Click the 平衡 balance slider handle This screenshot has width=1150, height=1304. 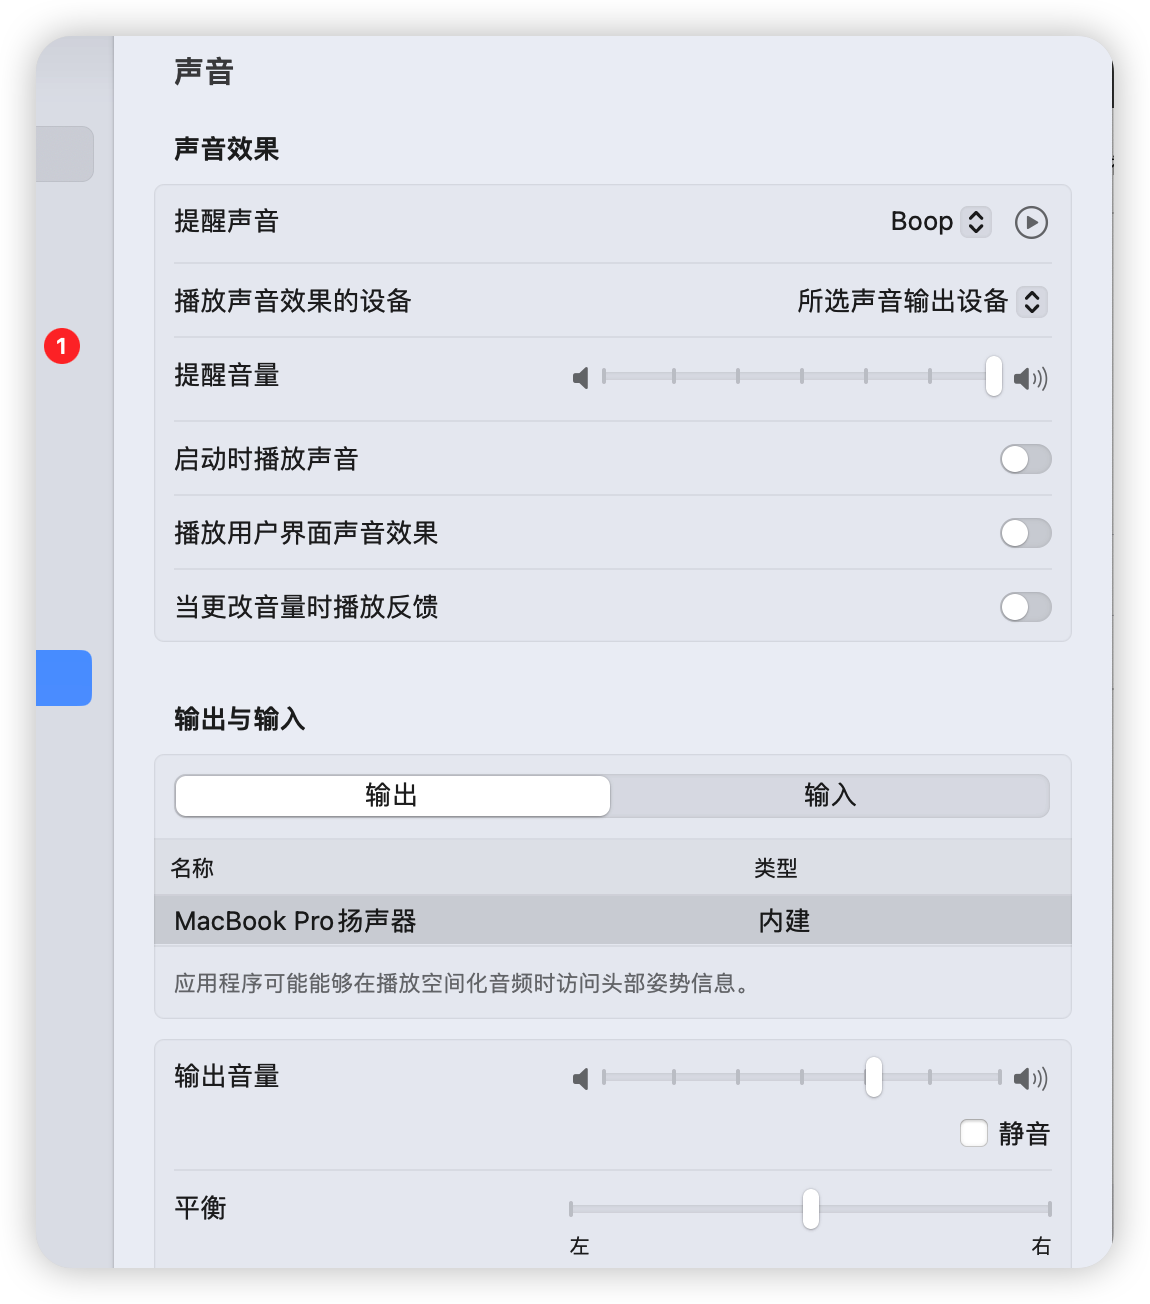coord(811,1209)
